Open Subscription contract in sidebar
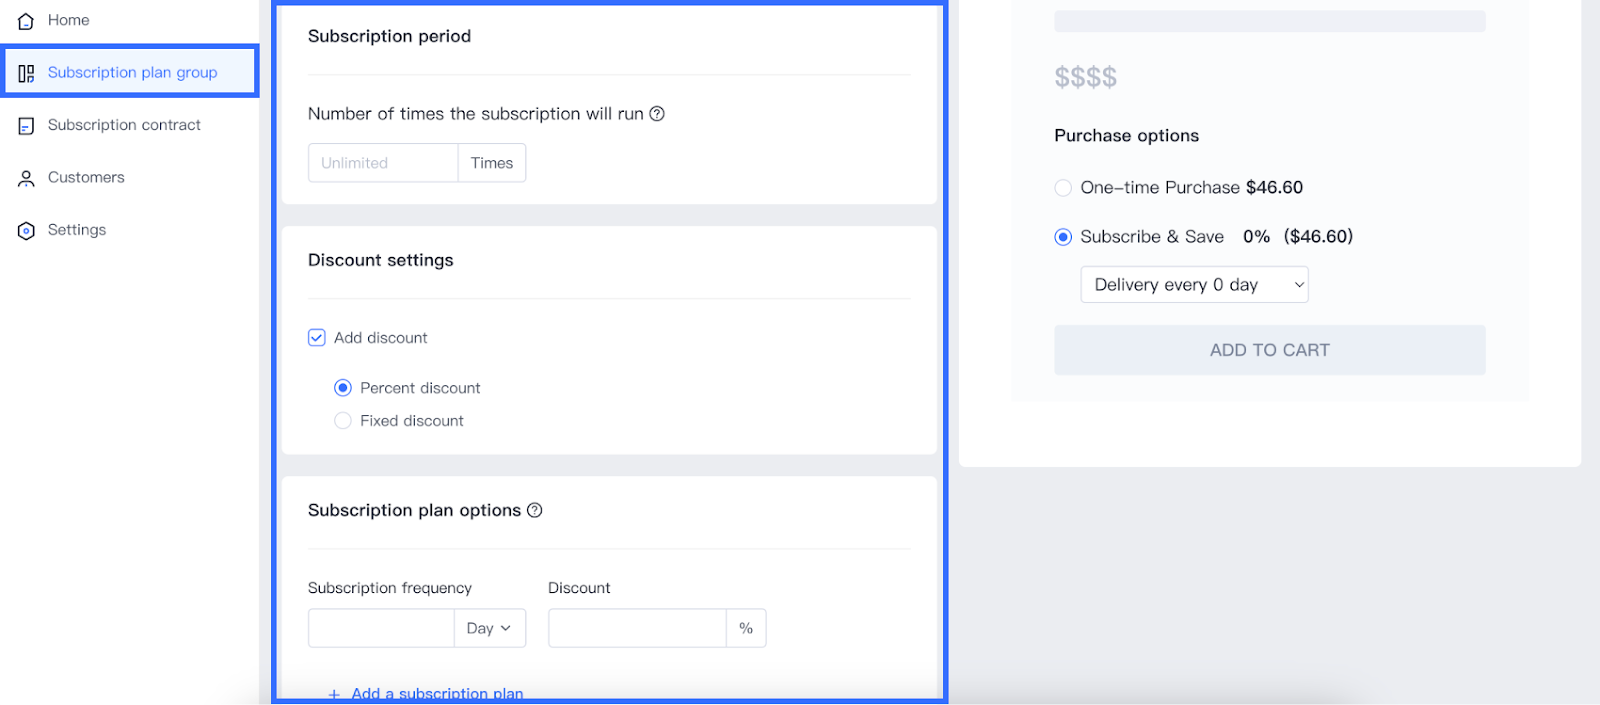Screen dimensions: 1600x705 (x=124, y=125)
